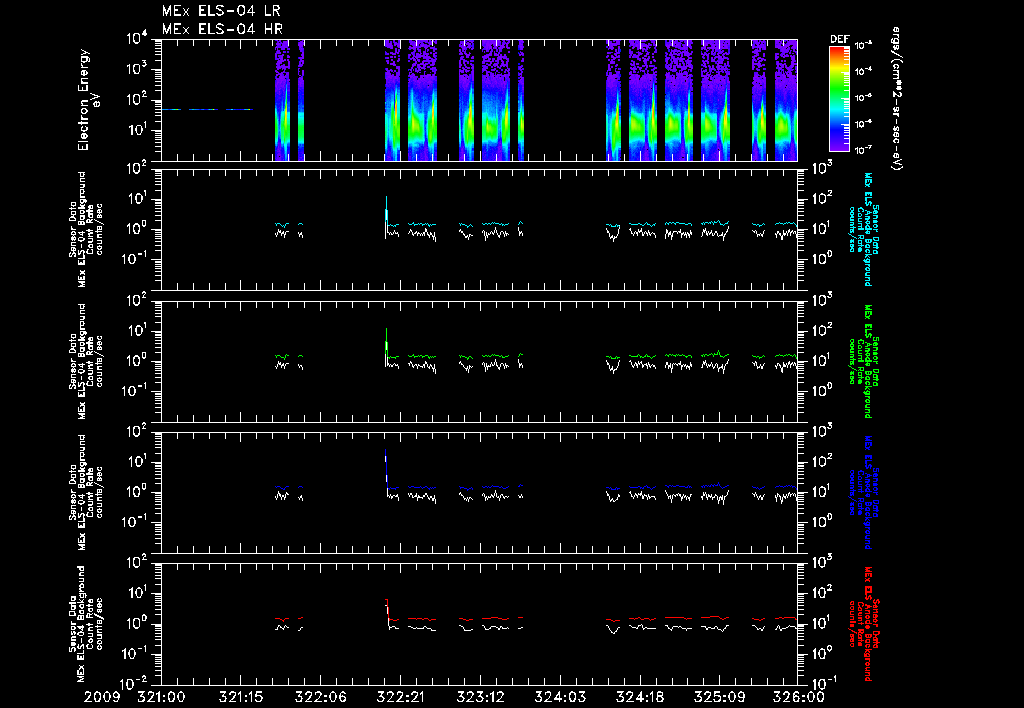This screenshot has height=708, width=1024.
Task: Click the 10^4 tick on the electron energy axis
Action: click(137, 39)
